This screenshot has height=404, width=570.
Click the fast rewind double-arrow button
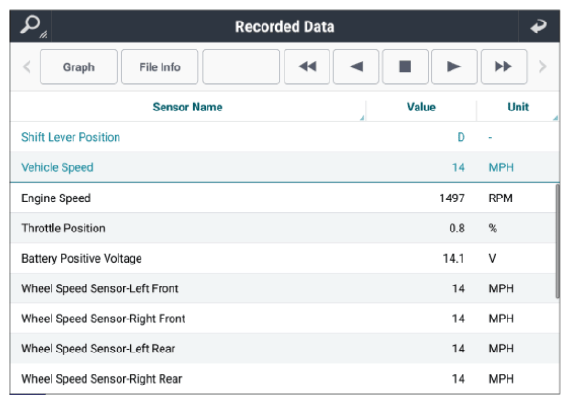click(x=307, y=67)
